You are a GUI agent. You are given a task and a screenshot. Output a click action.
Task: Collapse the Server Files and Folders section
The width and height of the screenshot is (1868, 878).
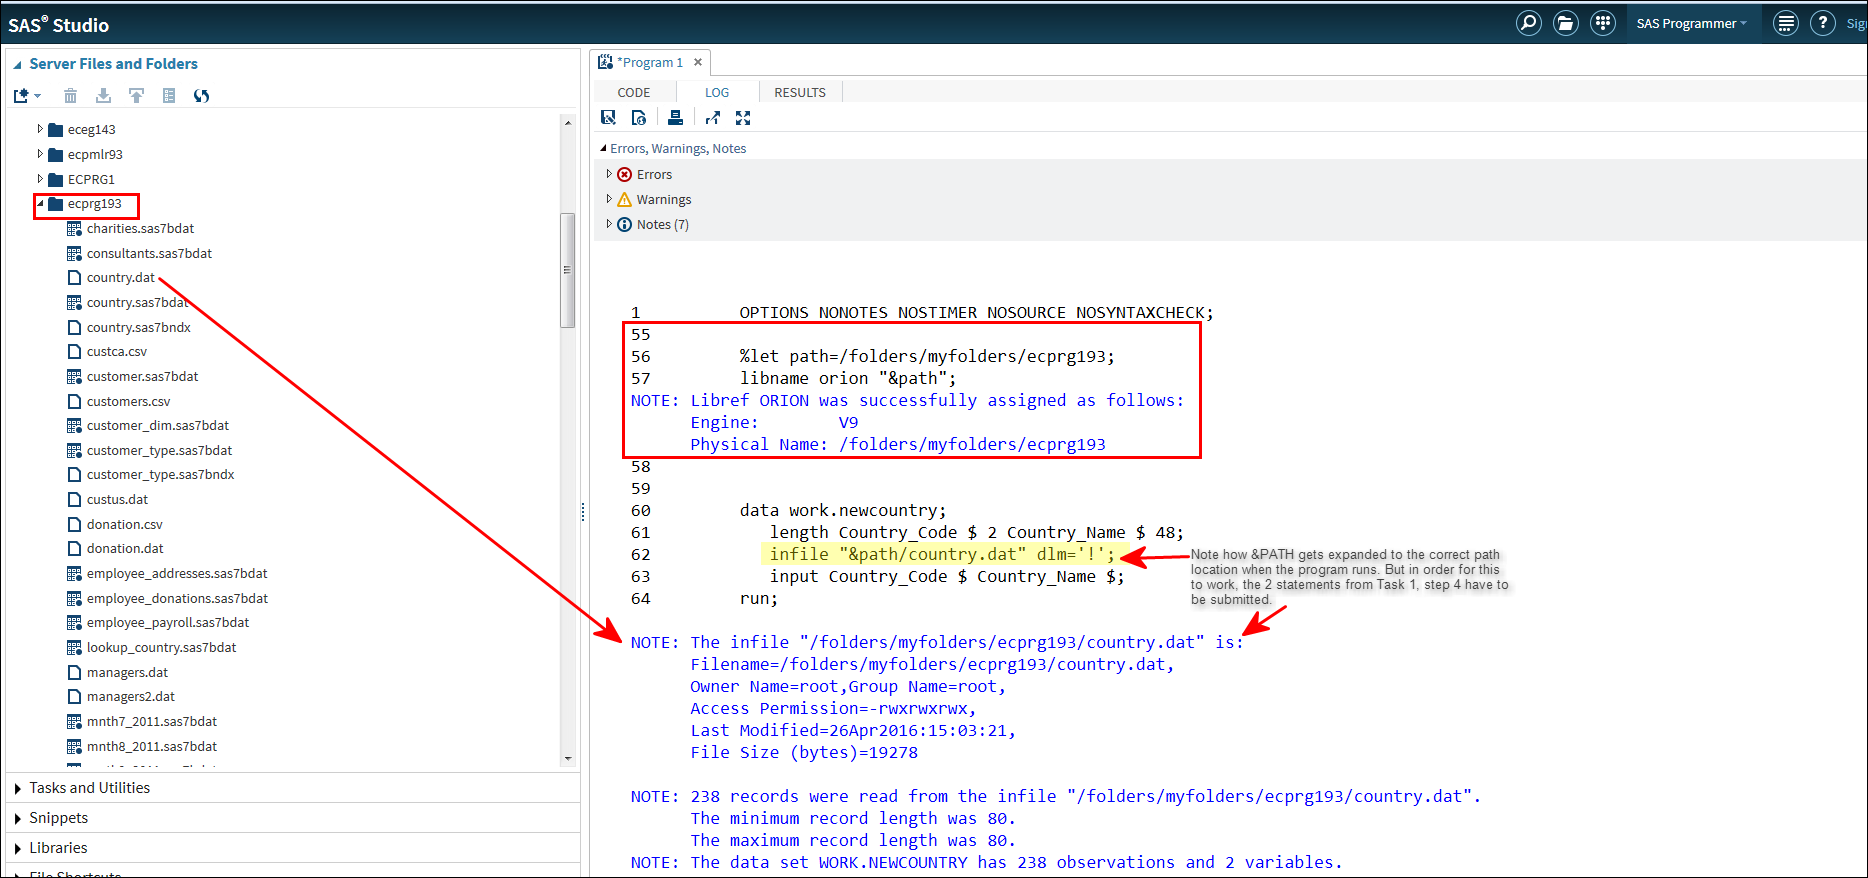(17, 65)
